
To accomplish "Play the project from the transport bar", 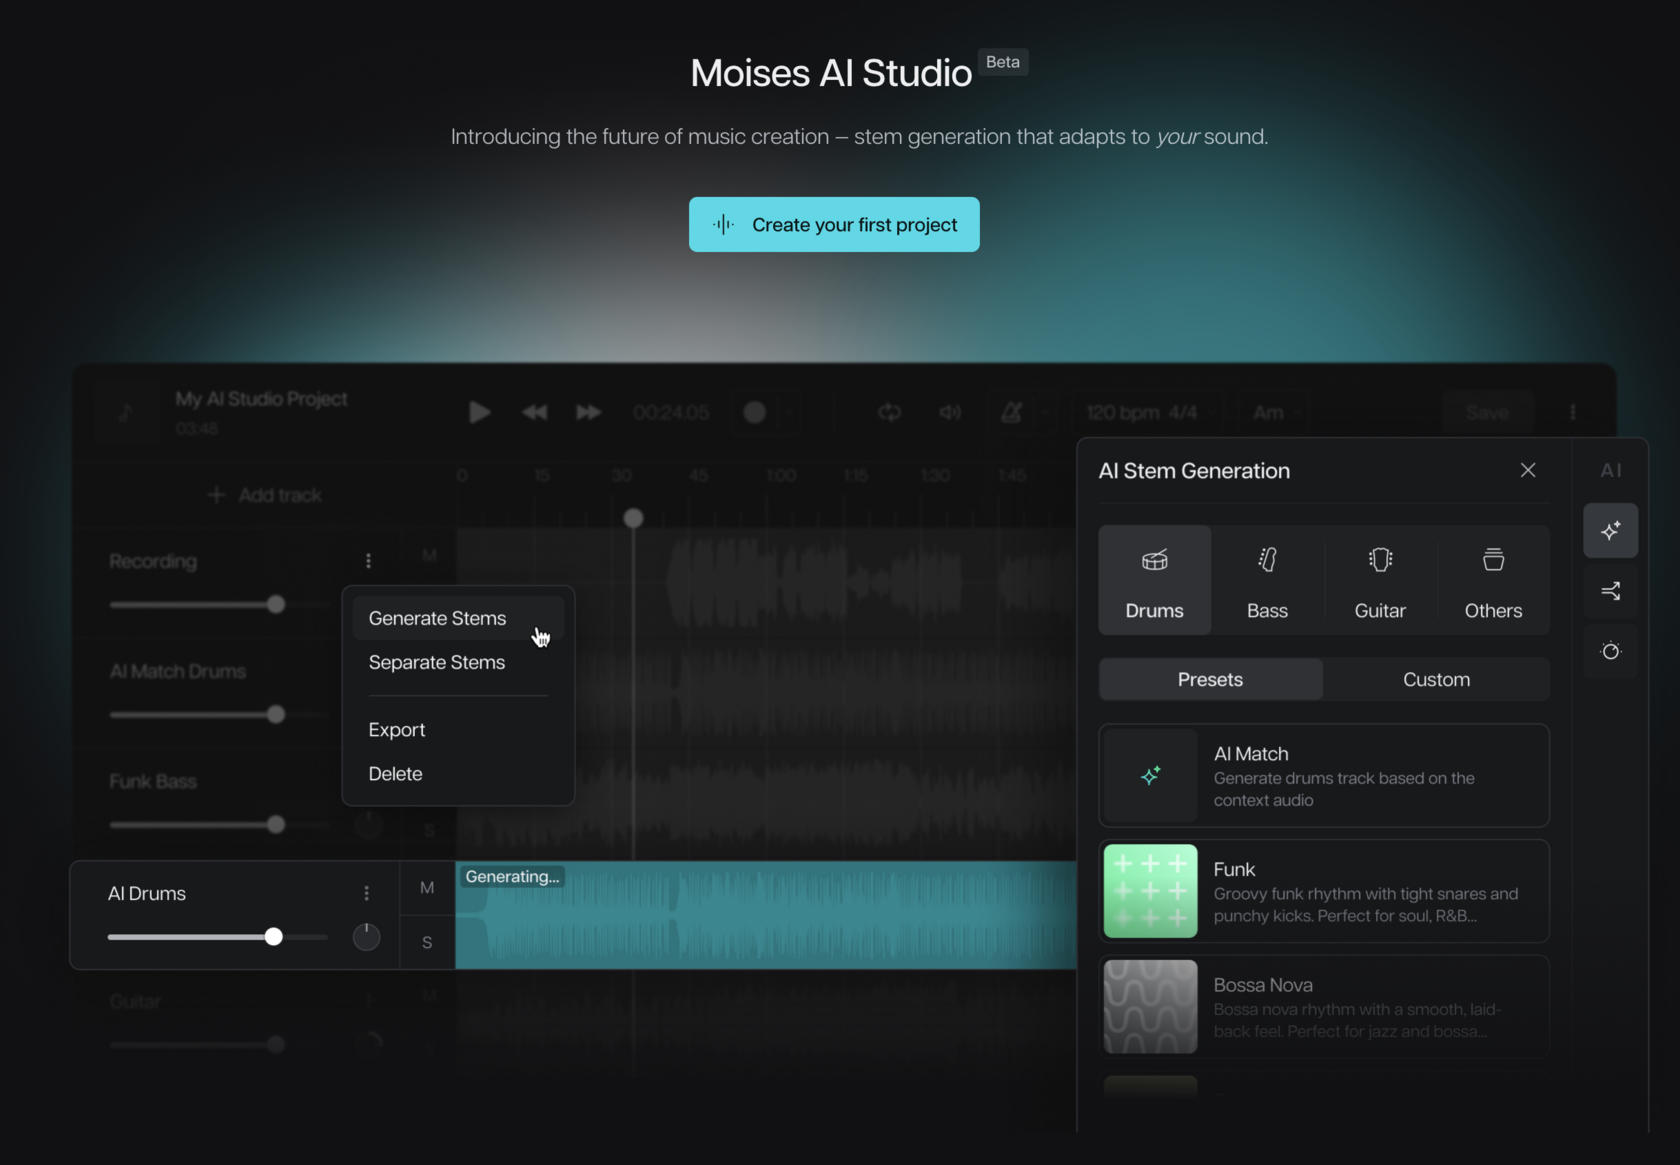I will [x=480, y=412].
